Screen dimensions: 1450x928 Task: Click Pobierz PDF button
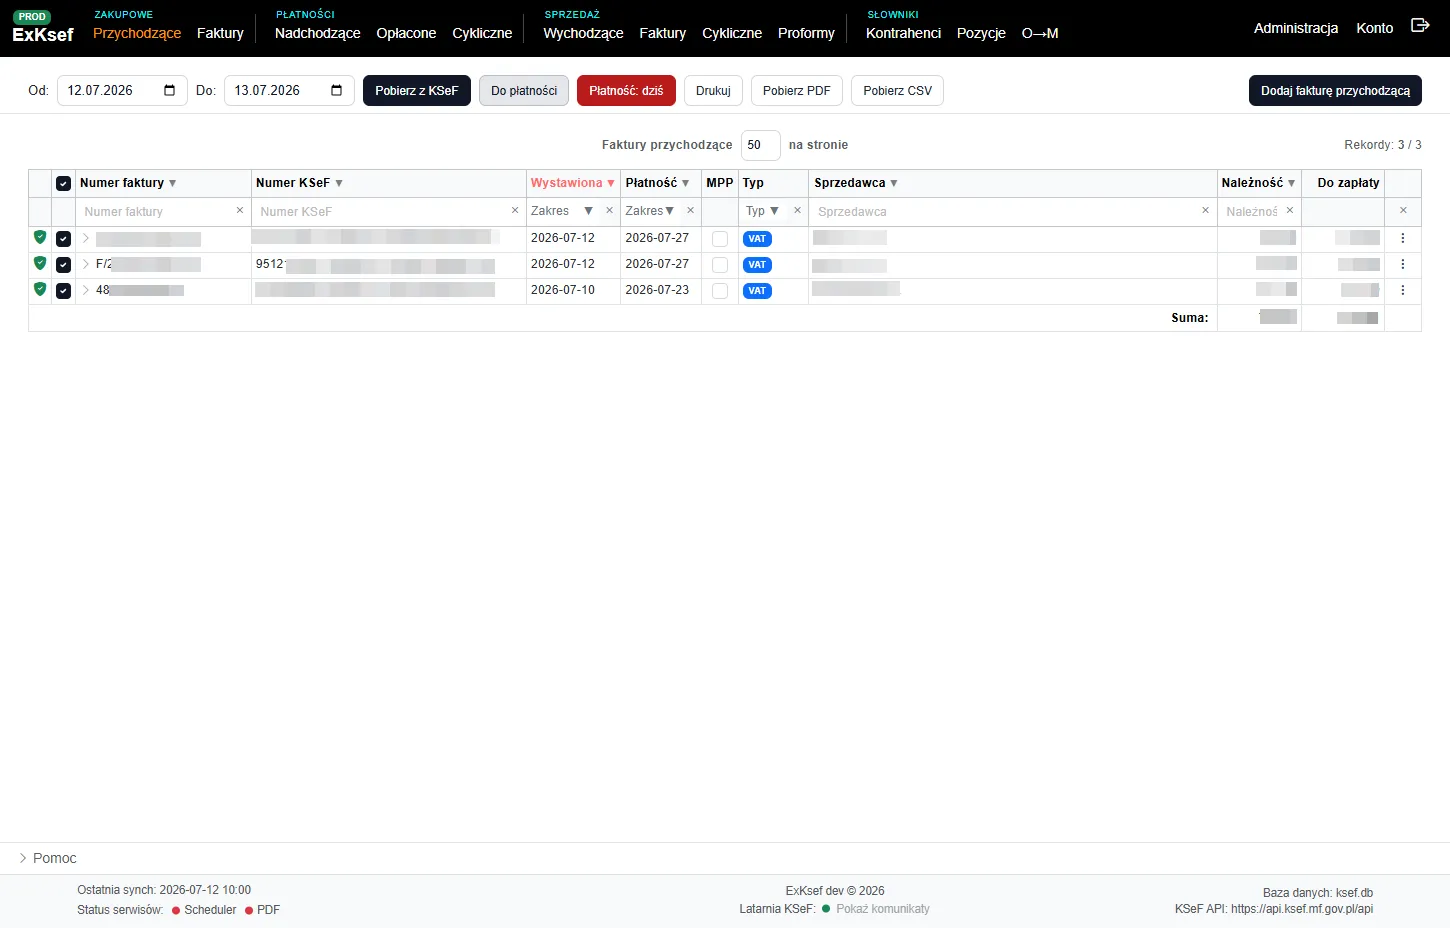click(797, 90)
